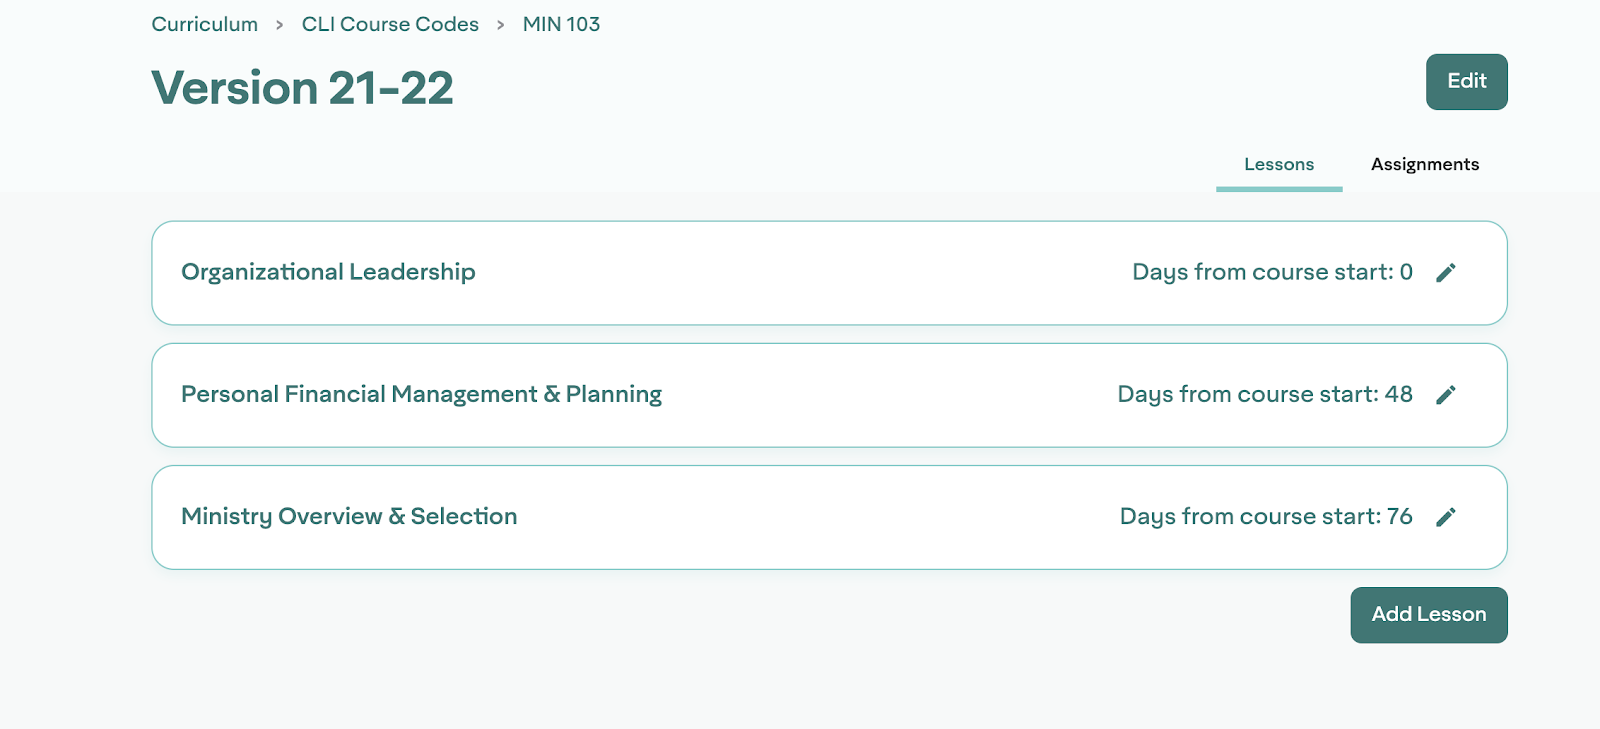Click pencil icon beside Ministry Overview & Selection
Screen dimensions: 1600x729
click(1445, 517)
